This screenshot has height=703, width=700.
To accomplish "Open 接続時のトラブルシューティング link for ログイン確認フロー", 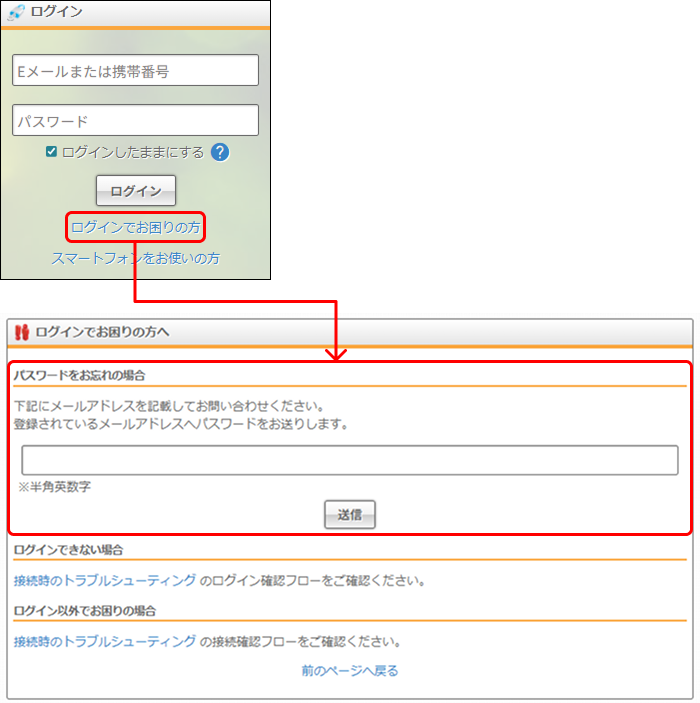I will [x=105, y=581].
